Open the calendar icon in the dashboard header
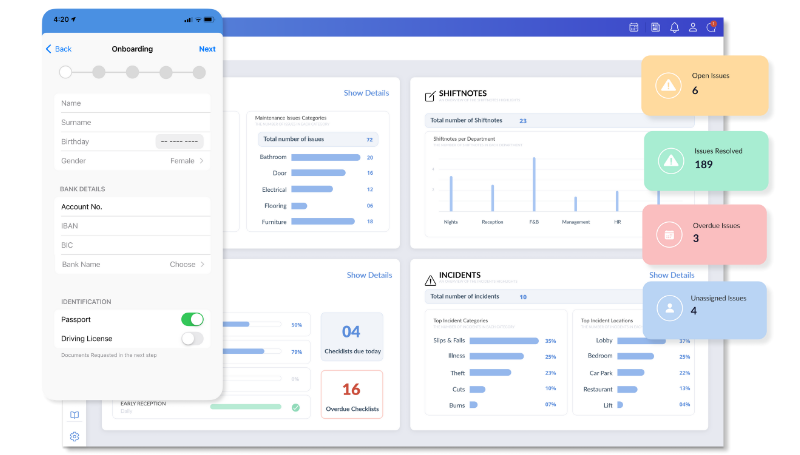The image size is (800, 455). click(634, 28)
